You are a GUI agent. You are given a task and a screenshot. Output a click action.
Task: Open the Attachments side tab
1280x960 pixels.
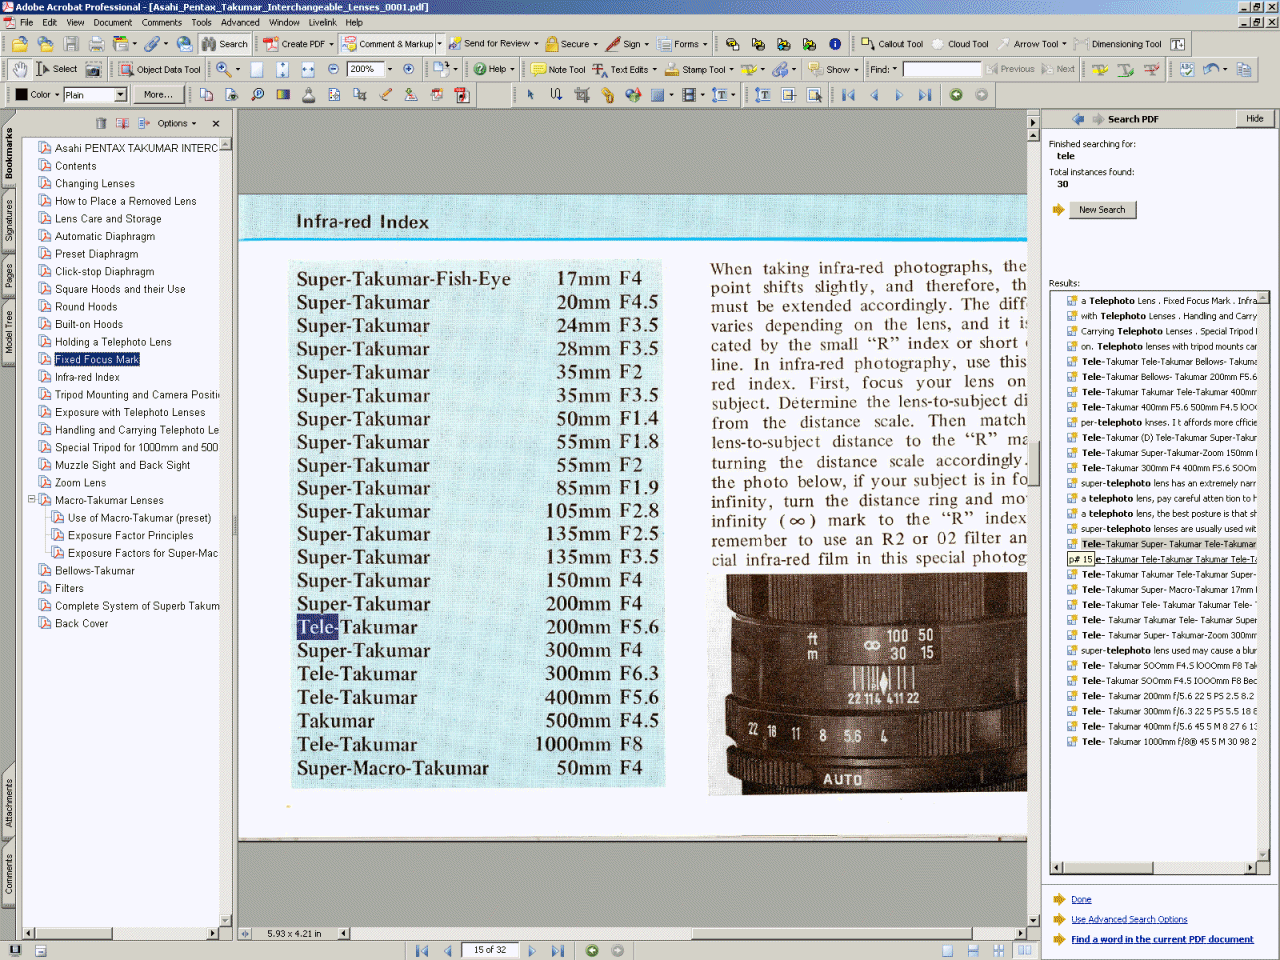coord(9,802)
